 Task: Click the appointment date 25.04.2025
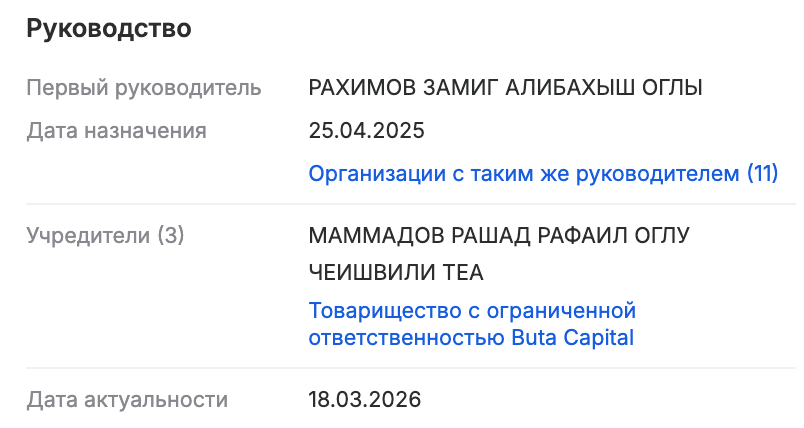coord(367,130)
